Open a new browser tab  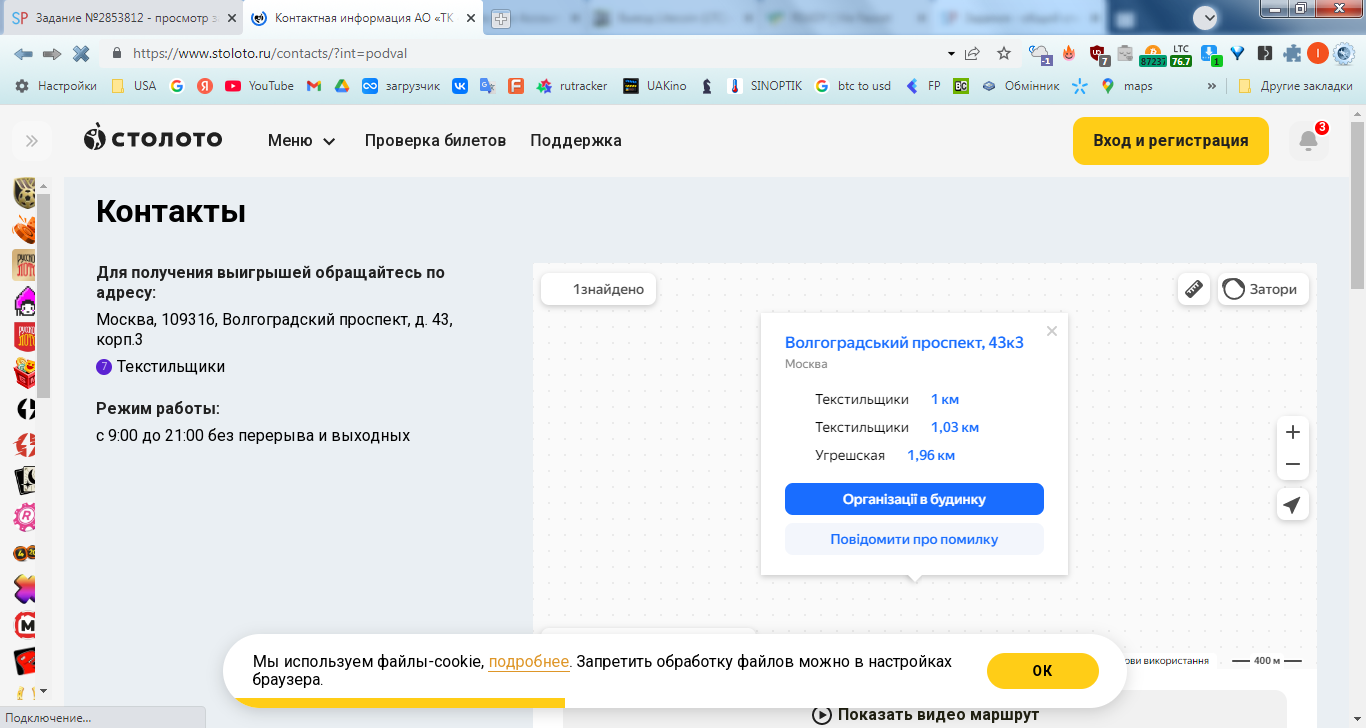click(x=500, y=19)
